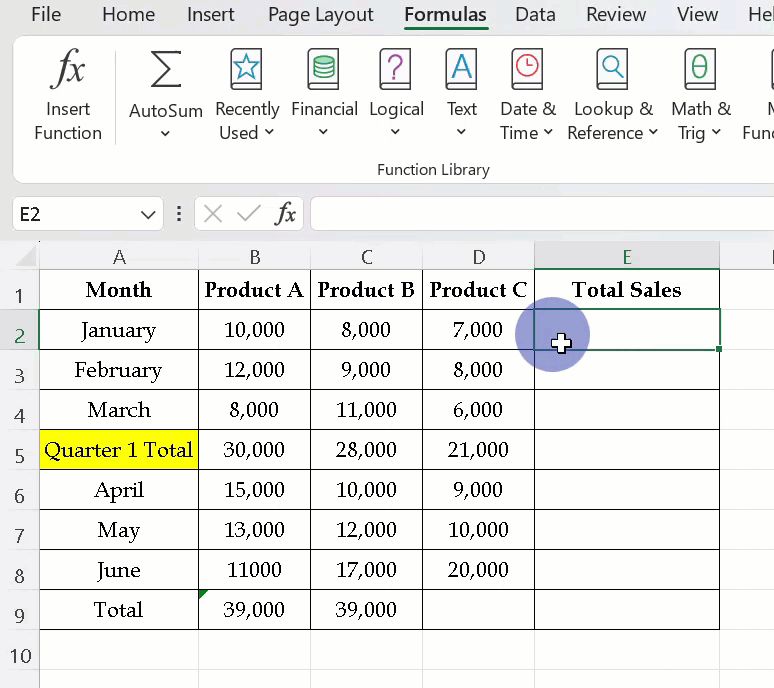Expand the Text functions dropdown chevron
The width and height of the screenshot is (774, 688).
[461, 132]
